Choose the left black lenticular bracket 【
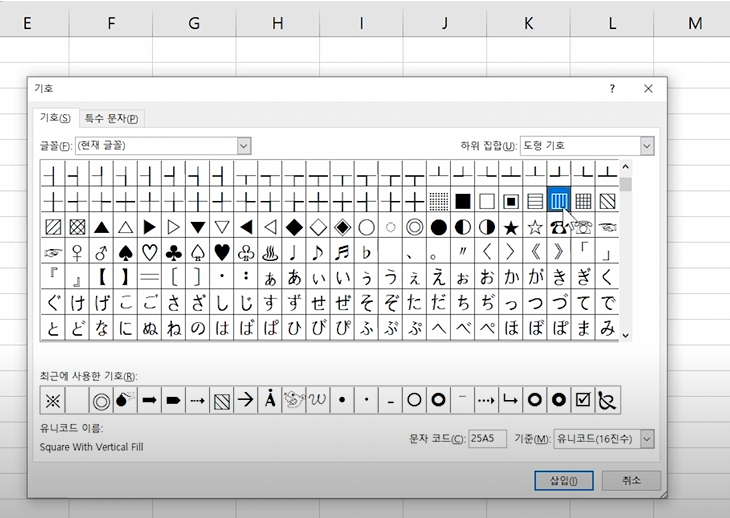The height and width of the screenshot is (518, 730). (101, 277)
